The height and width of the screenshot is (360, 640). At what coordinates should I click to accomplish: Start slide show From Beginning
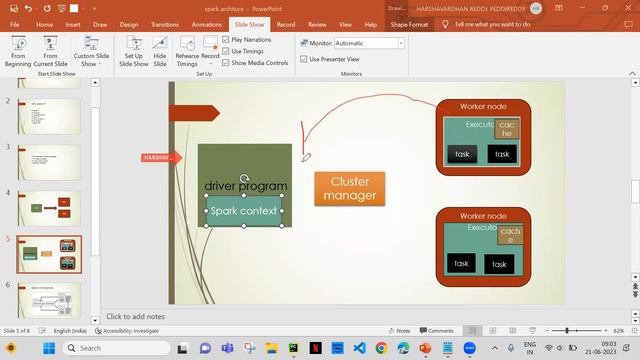tap(18, 51)
